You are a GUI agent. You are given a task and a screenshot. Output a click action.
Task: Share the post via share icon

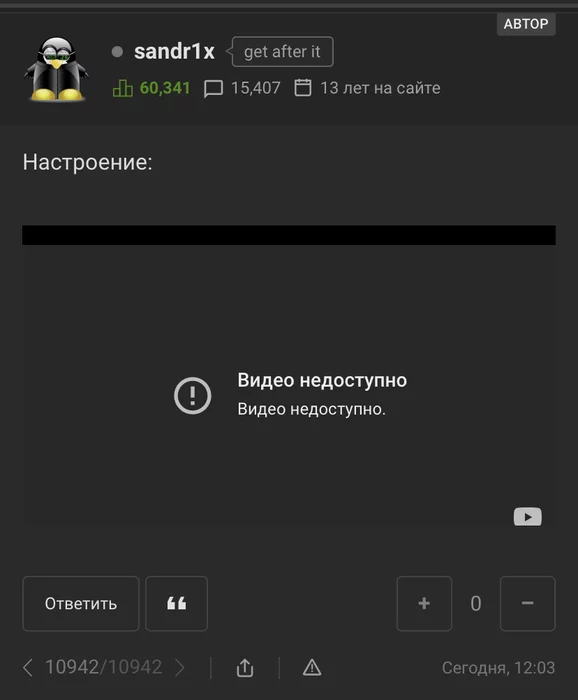(x=245, y=668)
